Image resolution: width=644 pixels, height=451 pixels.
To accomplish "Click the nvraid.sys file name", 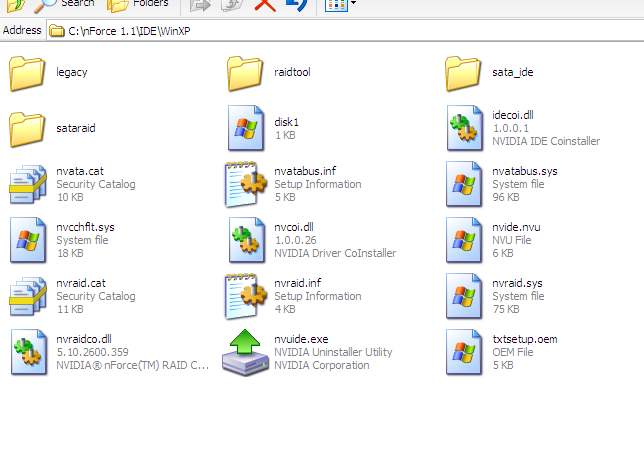I will coord(517,283).
